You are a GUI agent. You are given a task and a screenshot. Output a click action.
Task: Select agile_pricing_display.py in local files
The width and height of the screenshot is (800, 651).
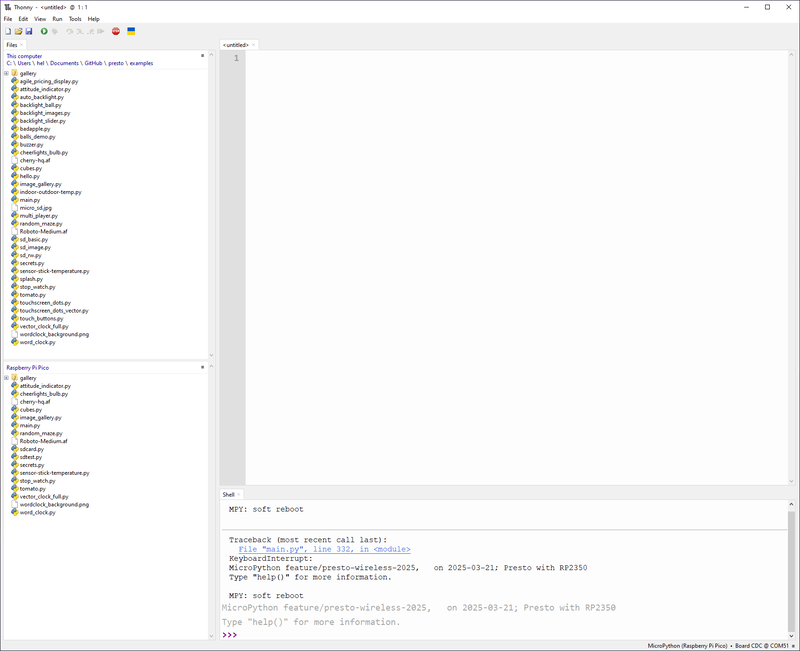pos(48,81)
